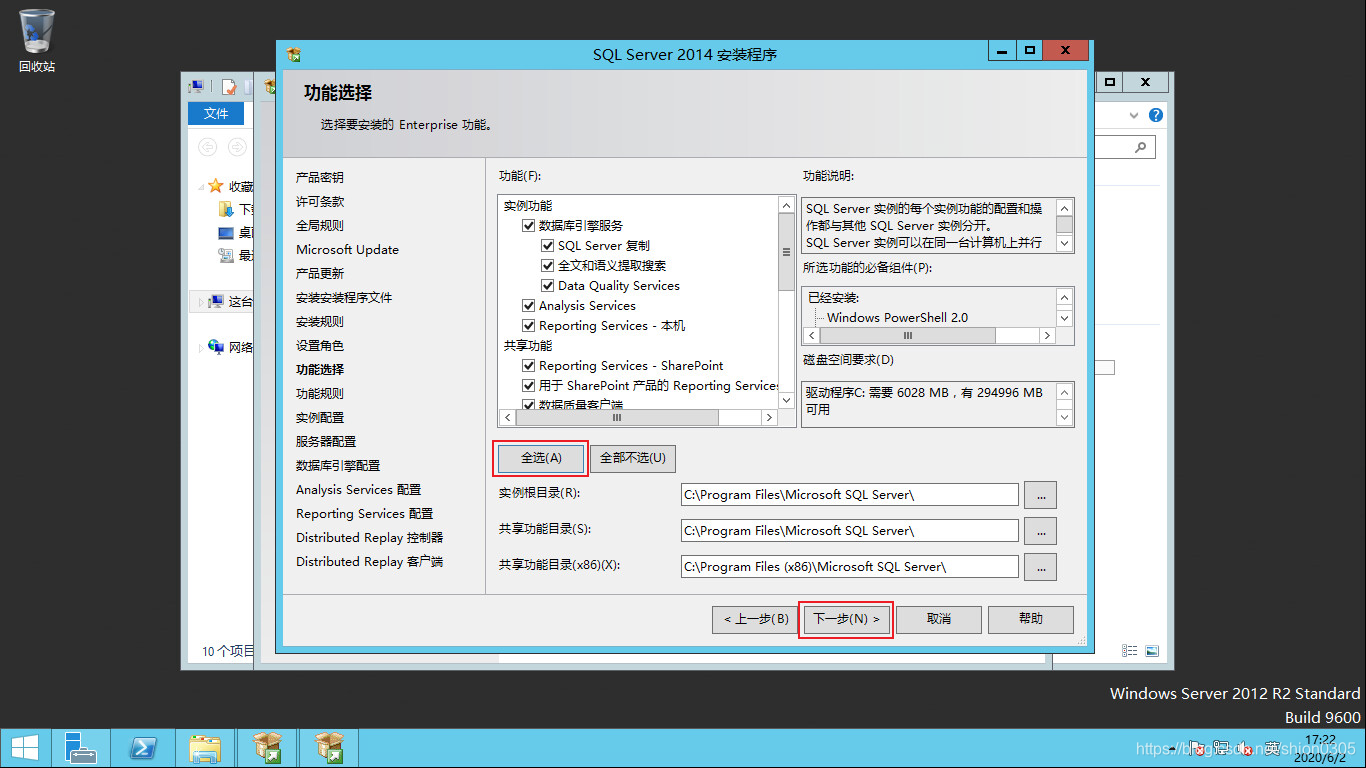Click the Properties icon in Explorer quick access toolbar
1366x768 pixels.
tap(229, 87)
